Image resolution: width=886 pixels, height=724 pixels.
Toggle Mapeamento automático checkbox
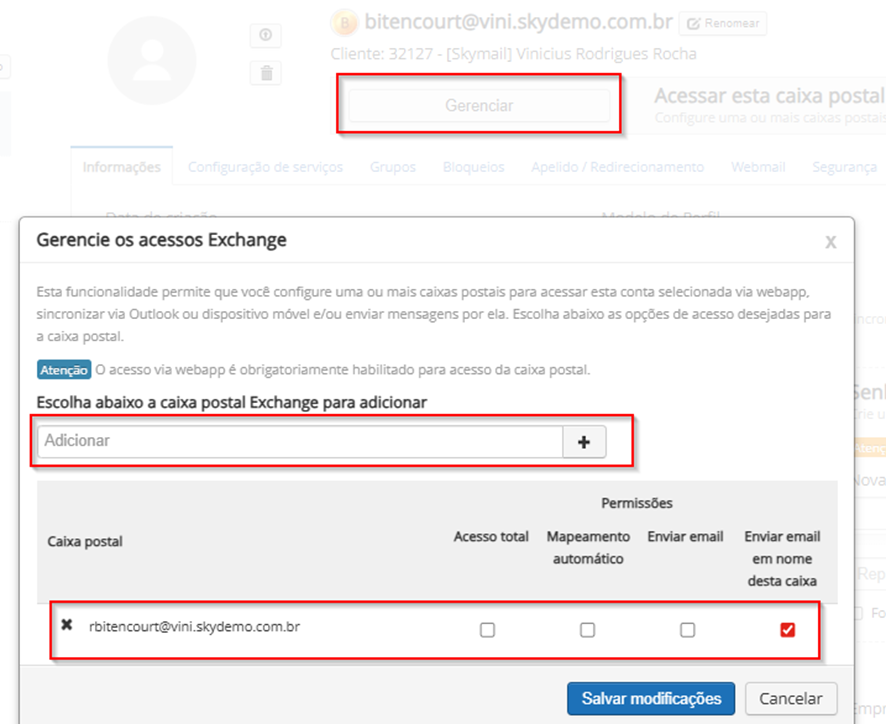click(587, 630)
